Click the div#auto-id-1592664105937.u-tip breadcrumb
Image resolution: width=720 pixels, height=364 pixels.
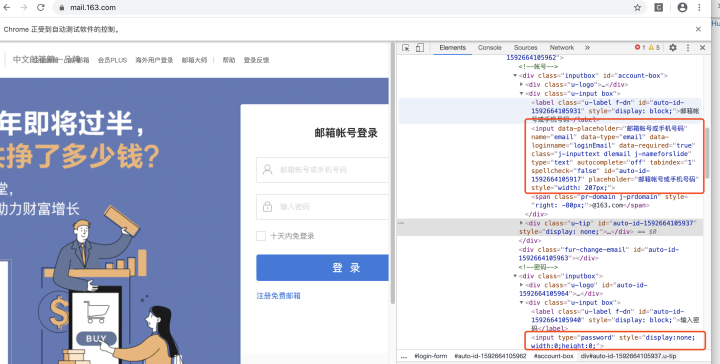click(x=628, y=356)
